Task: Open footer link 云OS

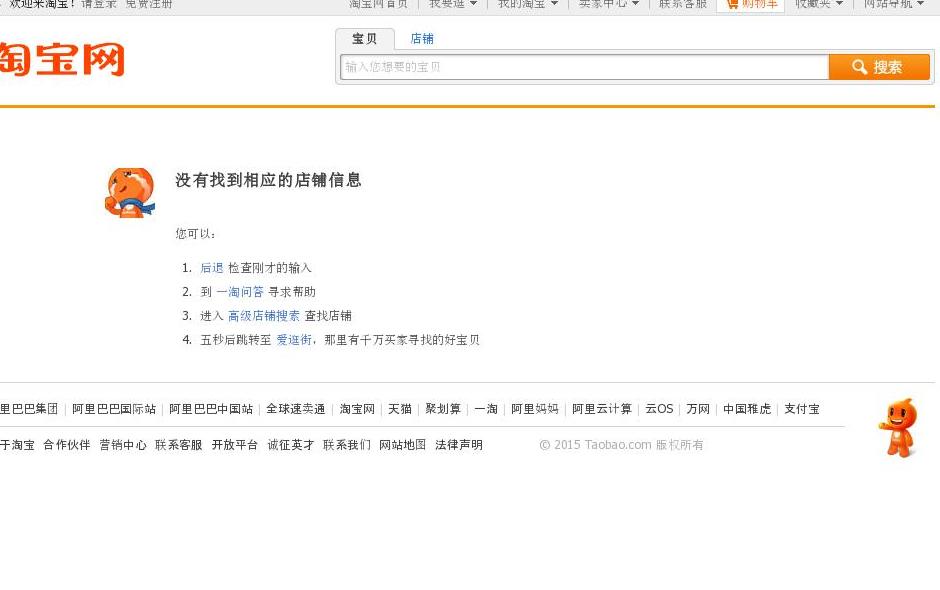Action: click(x=659, y=409)
